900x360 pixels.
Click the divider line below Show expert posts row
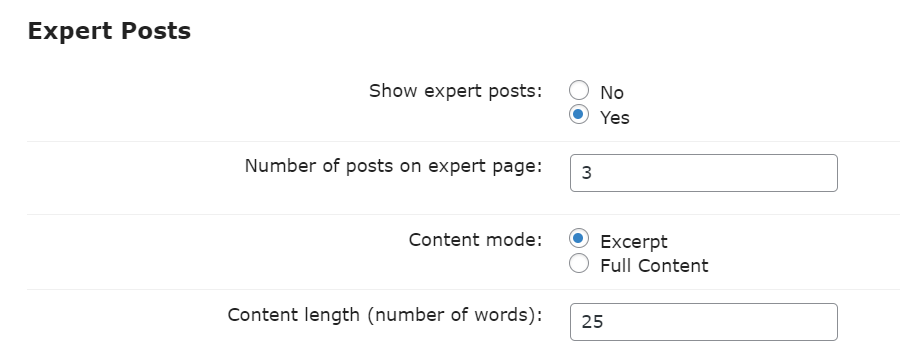click(463, 141)
